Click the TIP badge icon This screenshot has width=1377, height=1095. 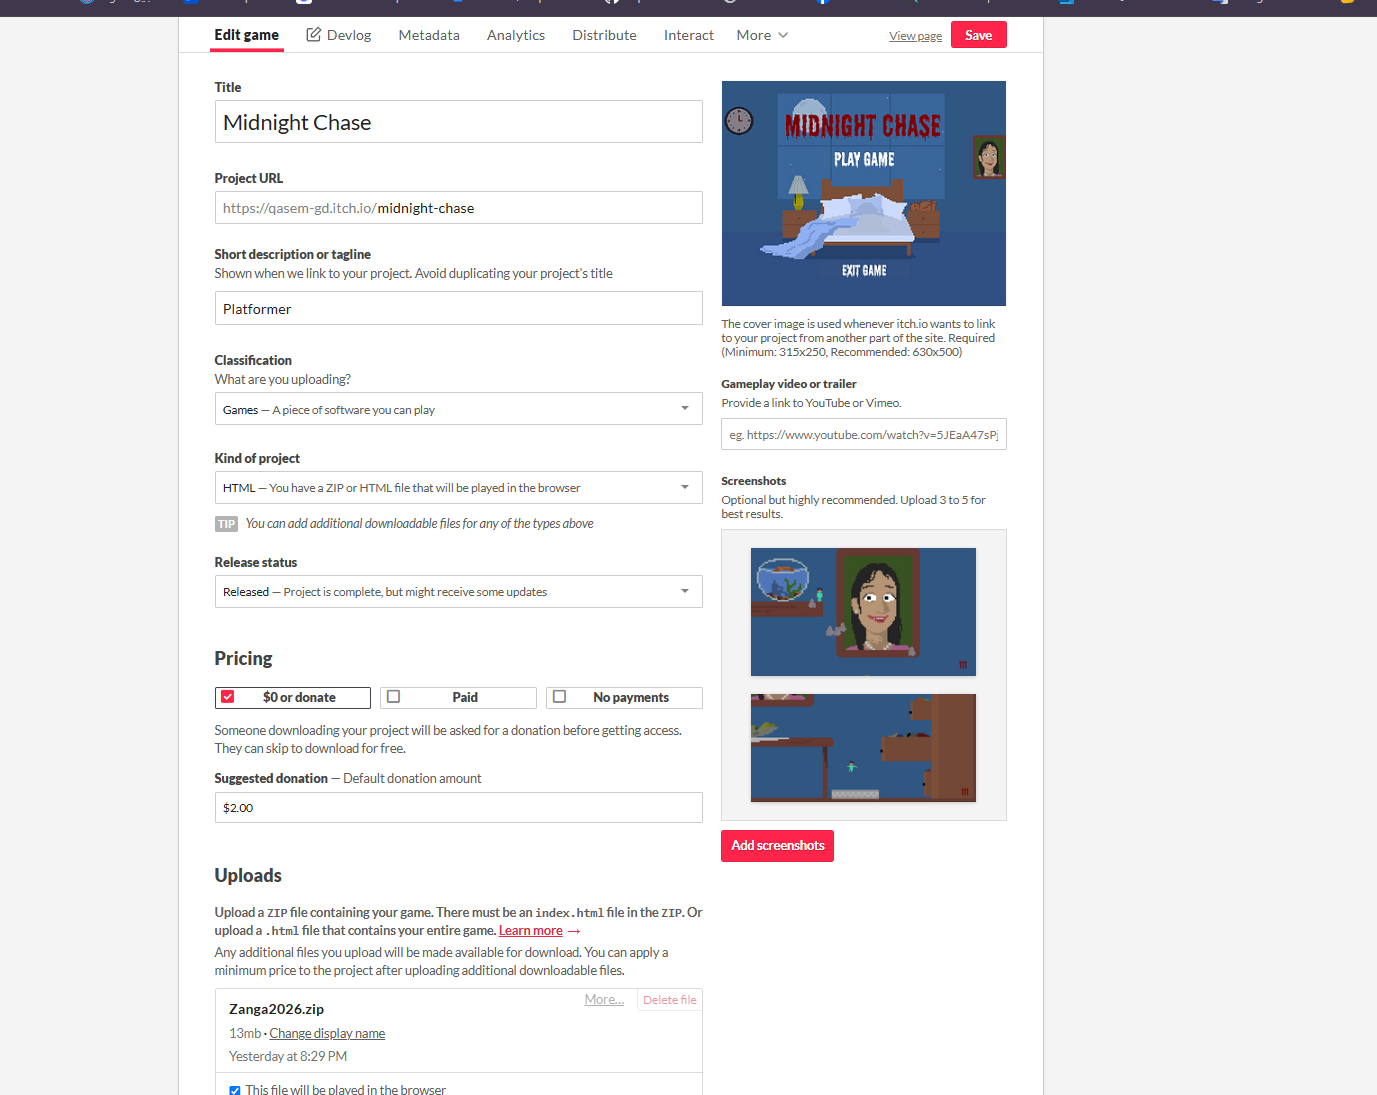pos(227,524)
